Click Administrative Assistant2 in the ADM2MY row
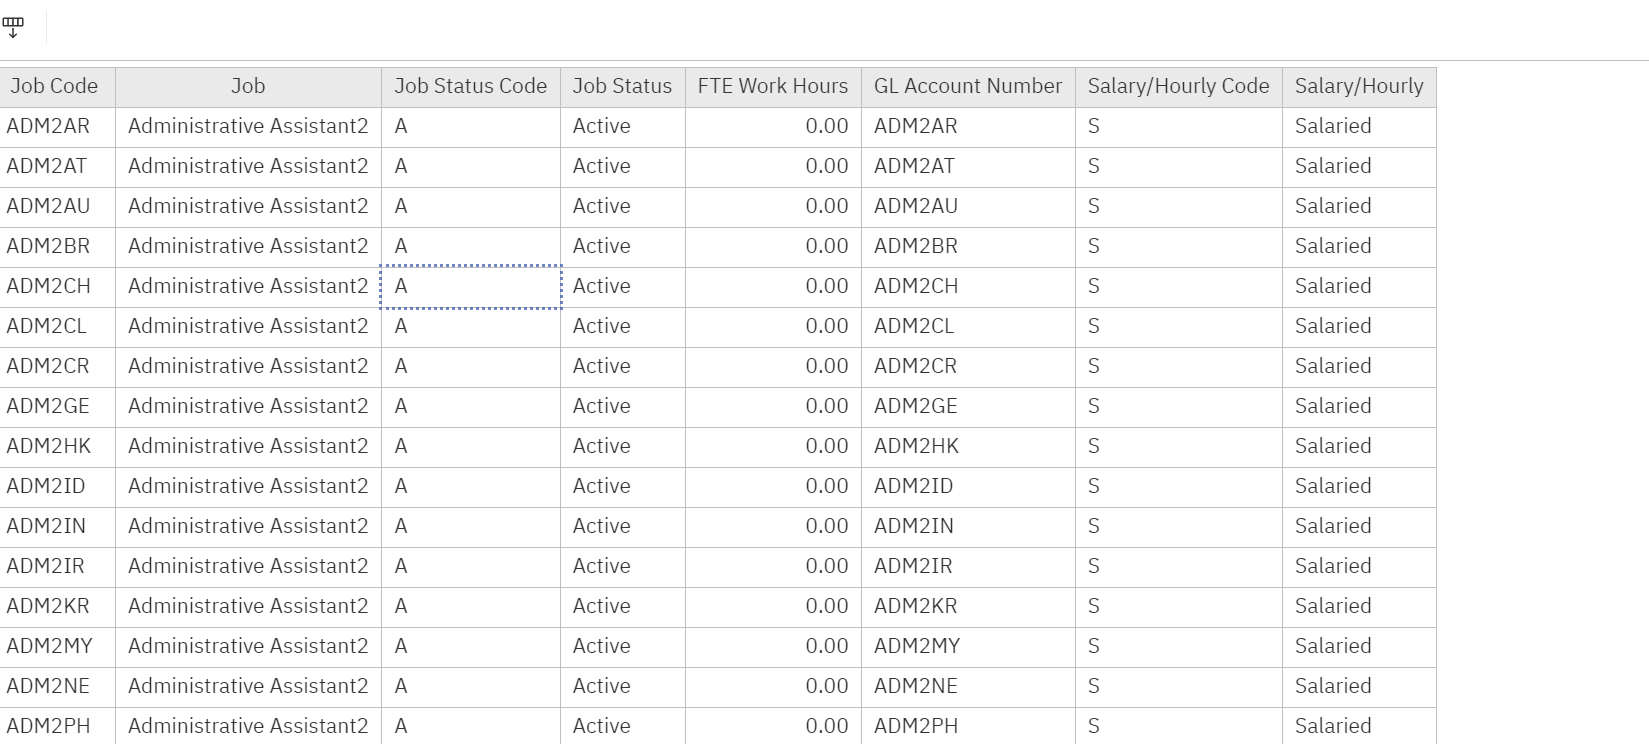The width and height of the screenshot is (1649, 744). [x=248, y=647]
